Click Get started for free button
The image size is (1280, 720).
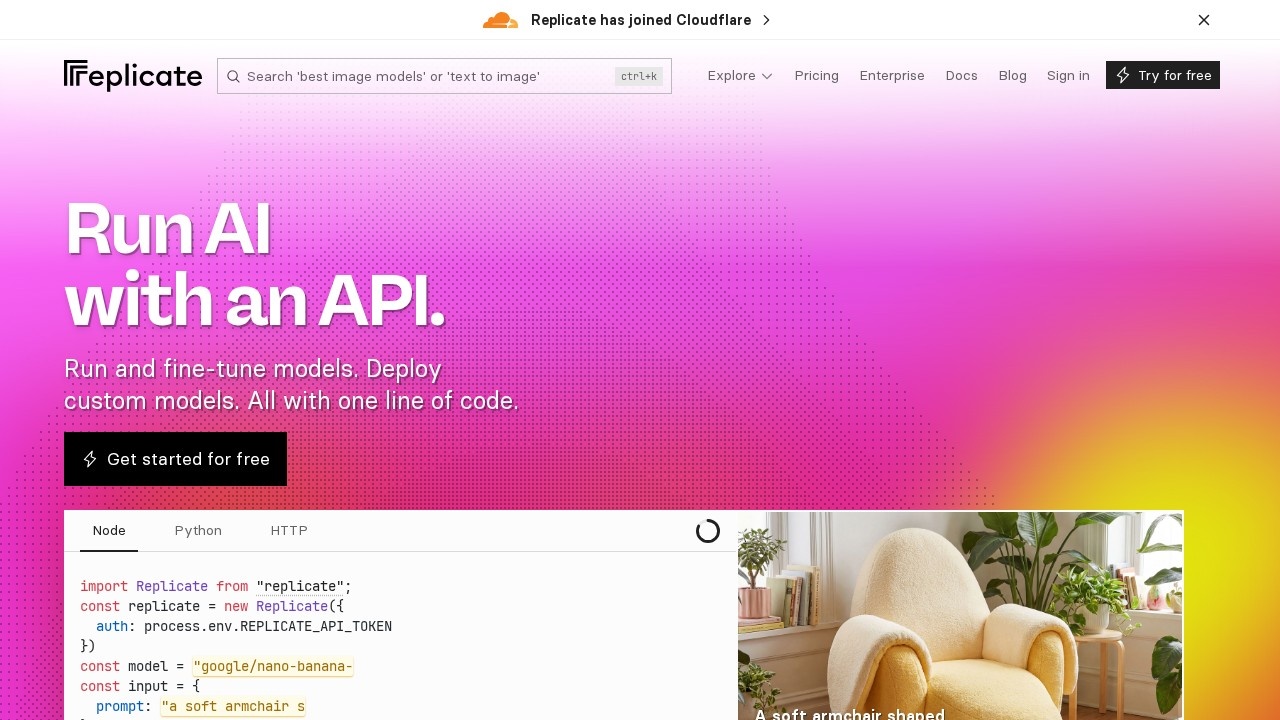(x=175, y=459)
